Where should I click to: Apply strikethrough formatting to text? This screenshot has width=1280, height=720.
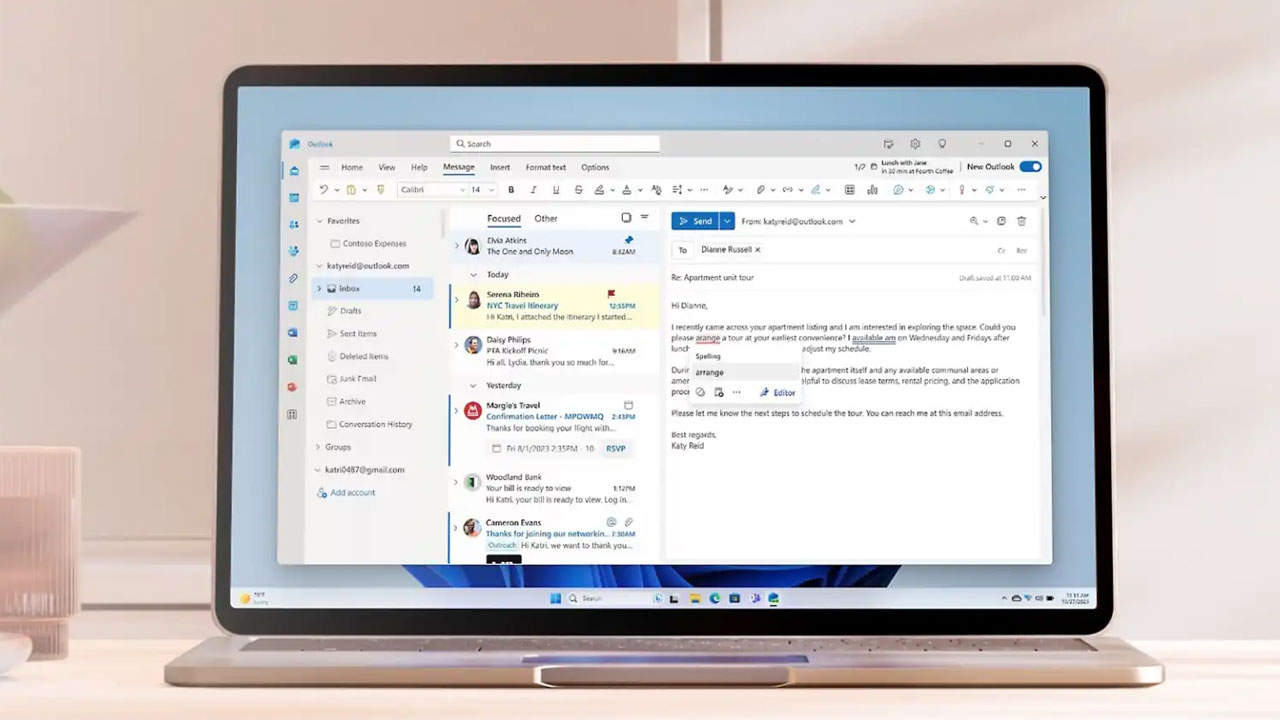[x=578, y=190]
